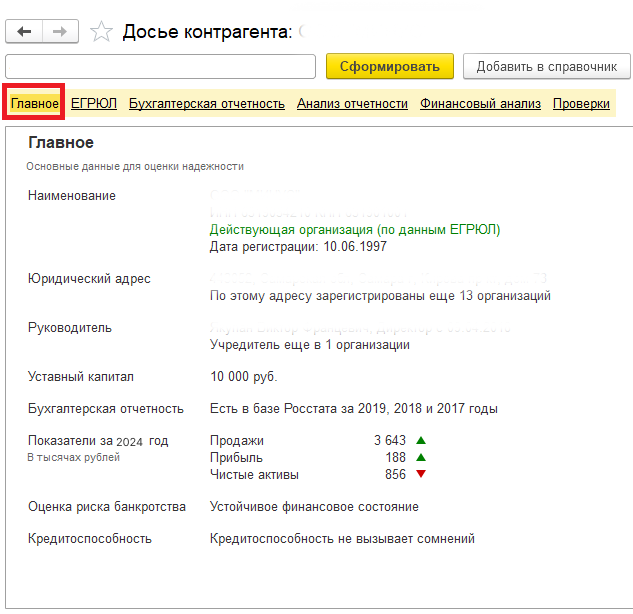
Task: Click the green up arrow next to Продажи
Action: (421, 441)
